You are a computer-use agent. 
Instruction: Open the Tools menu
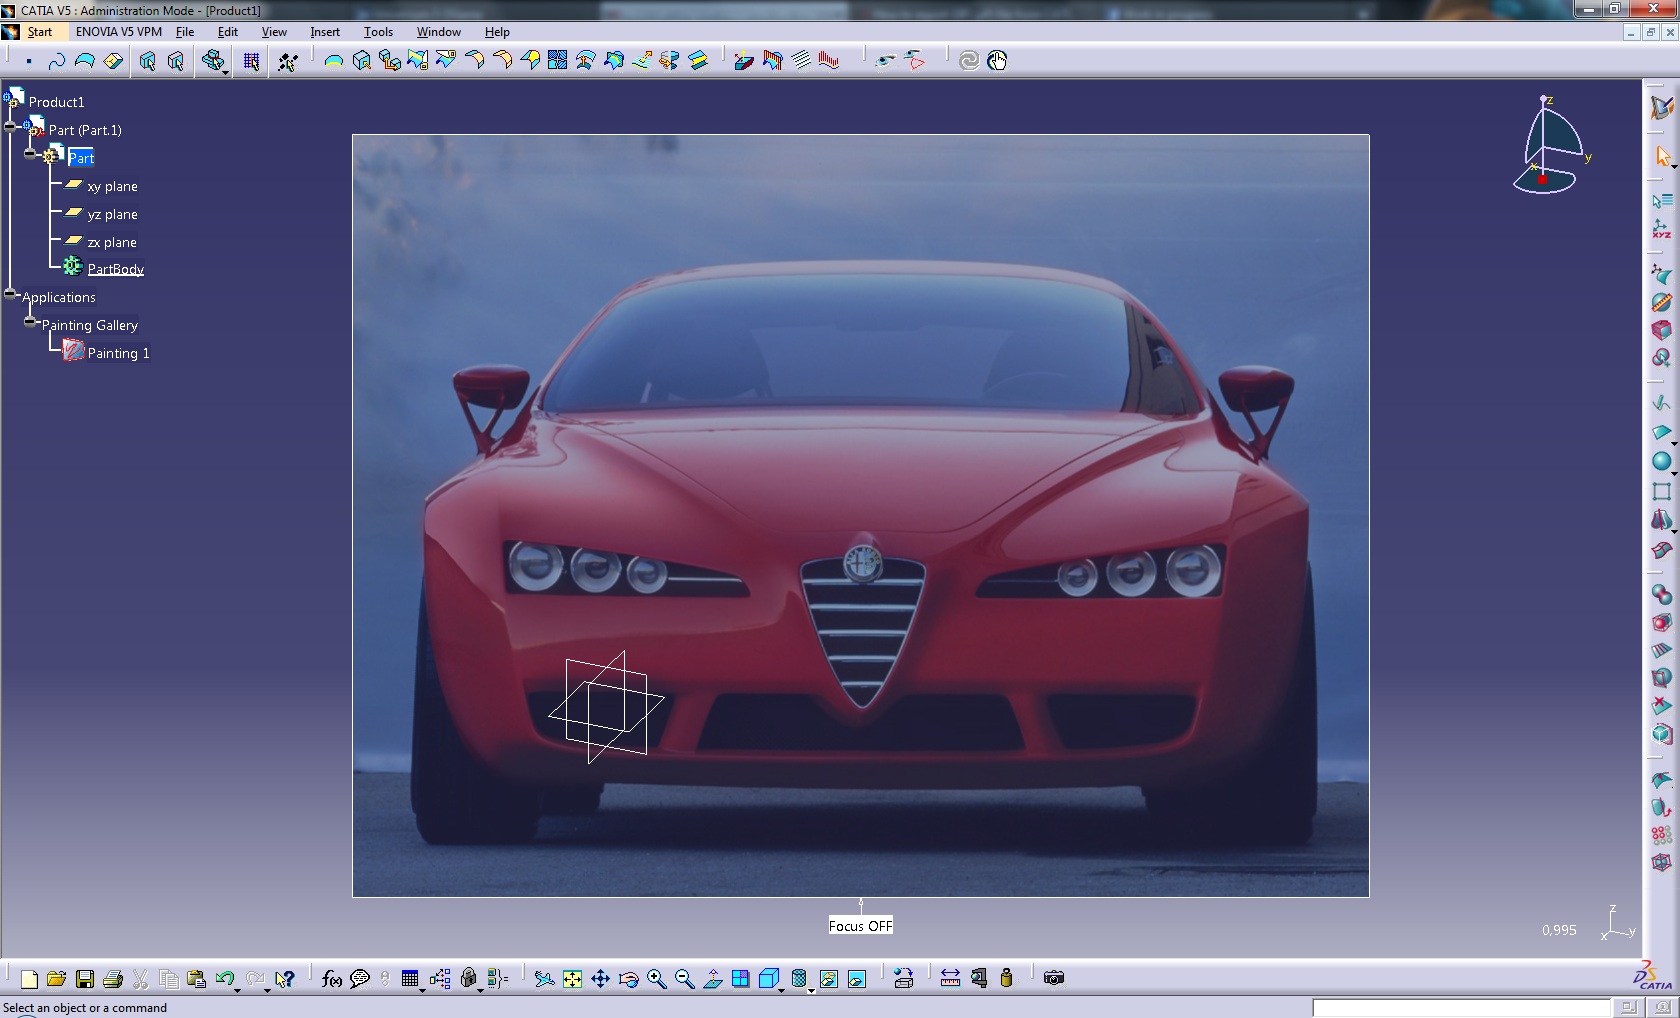point(378,32)
